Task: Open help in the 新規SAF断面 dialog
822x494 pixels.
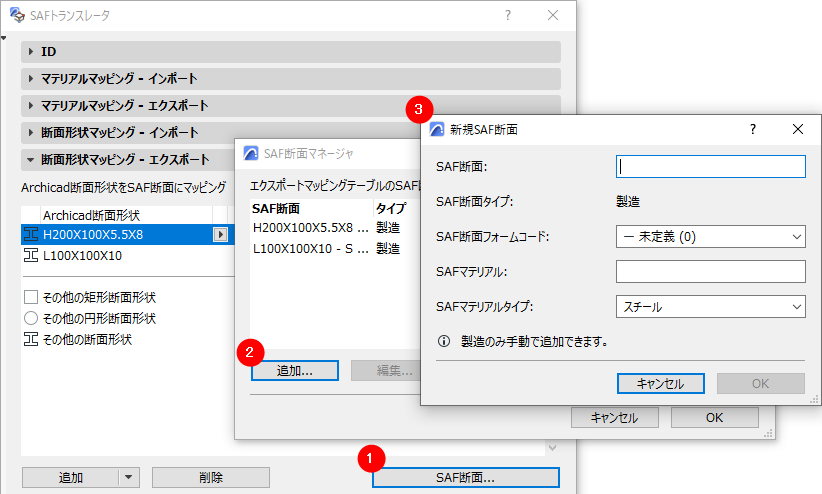Action: coord(753,129)
